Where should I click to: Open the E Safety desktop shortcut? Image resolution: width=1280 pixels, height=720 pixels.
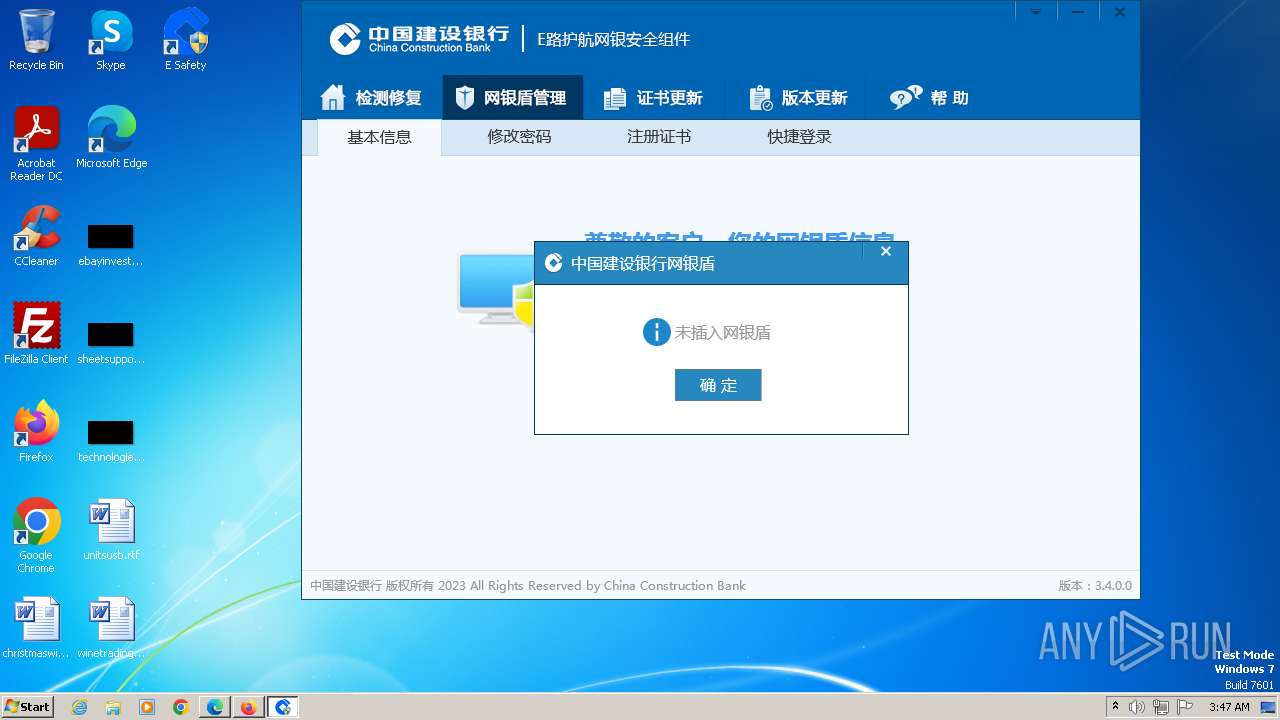pos(185,40)
